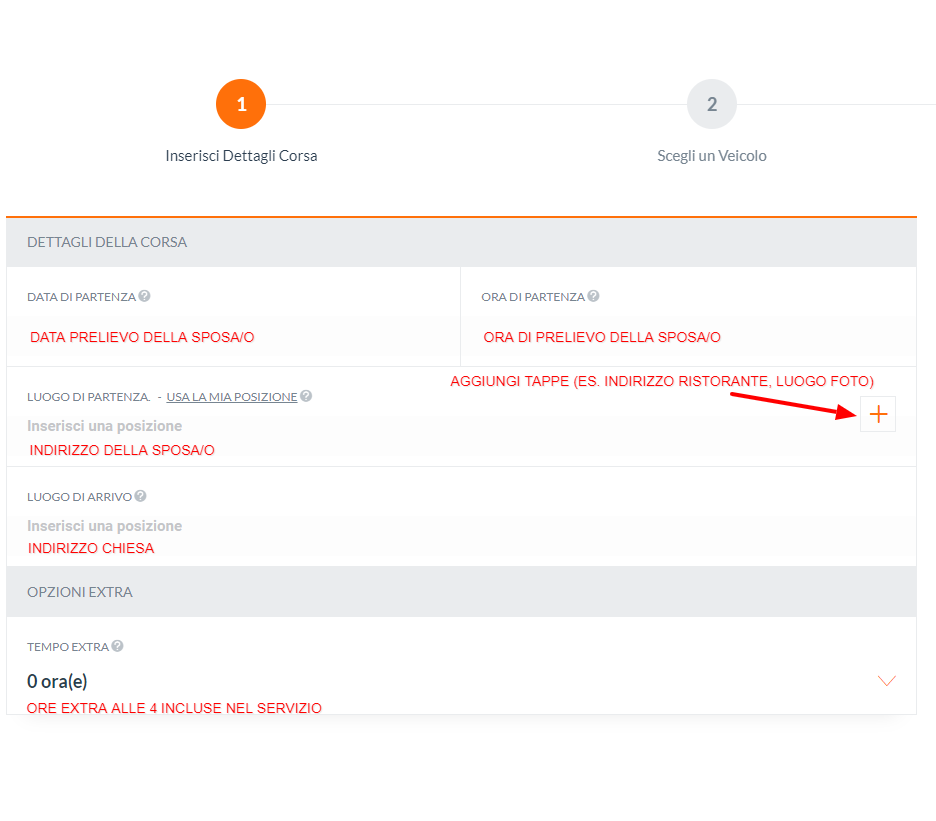This screenshot has height=821, width=936.
Task: Click the Luogo di Arrivo label
Action: pyautogui.click(x=79, y=497)
